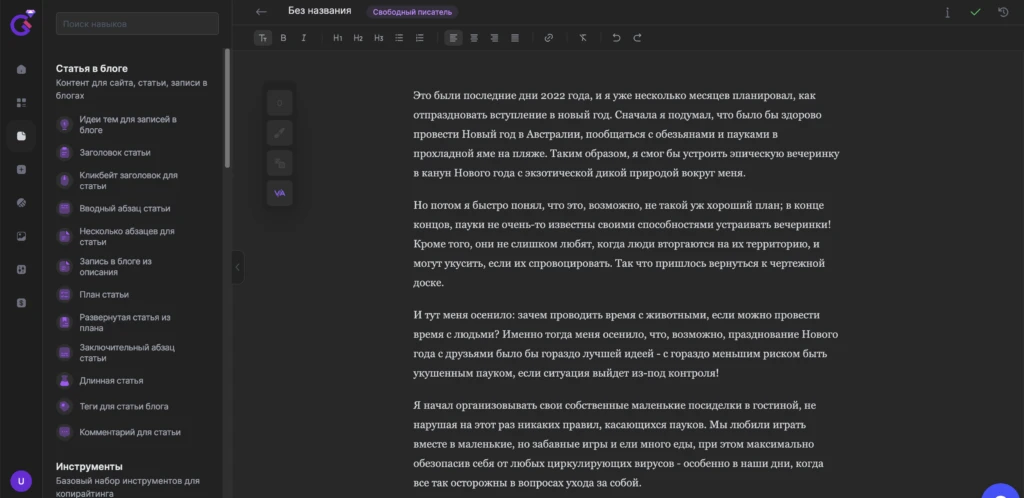The height and width of the screenshot is (498, 1024).
Task: Click the app logo at top-left
Action: click(x=22, y=23)
